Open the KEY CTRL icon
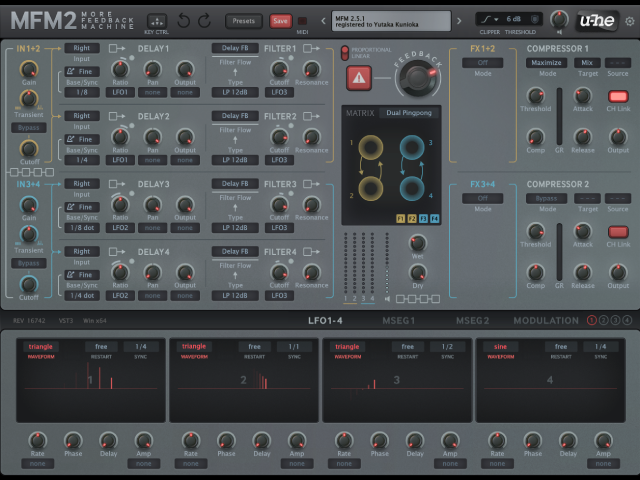Screen dimensions: 640x480 (x=157, y=20)
